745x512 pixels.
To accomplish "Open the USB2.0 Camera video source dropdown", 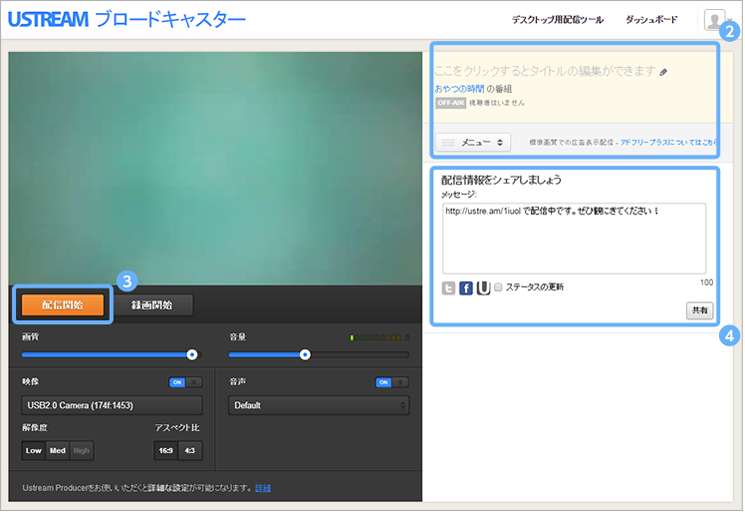I will (112, 405).
